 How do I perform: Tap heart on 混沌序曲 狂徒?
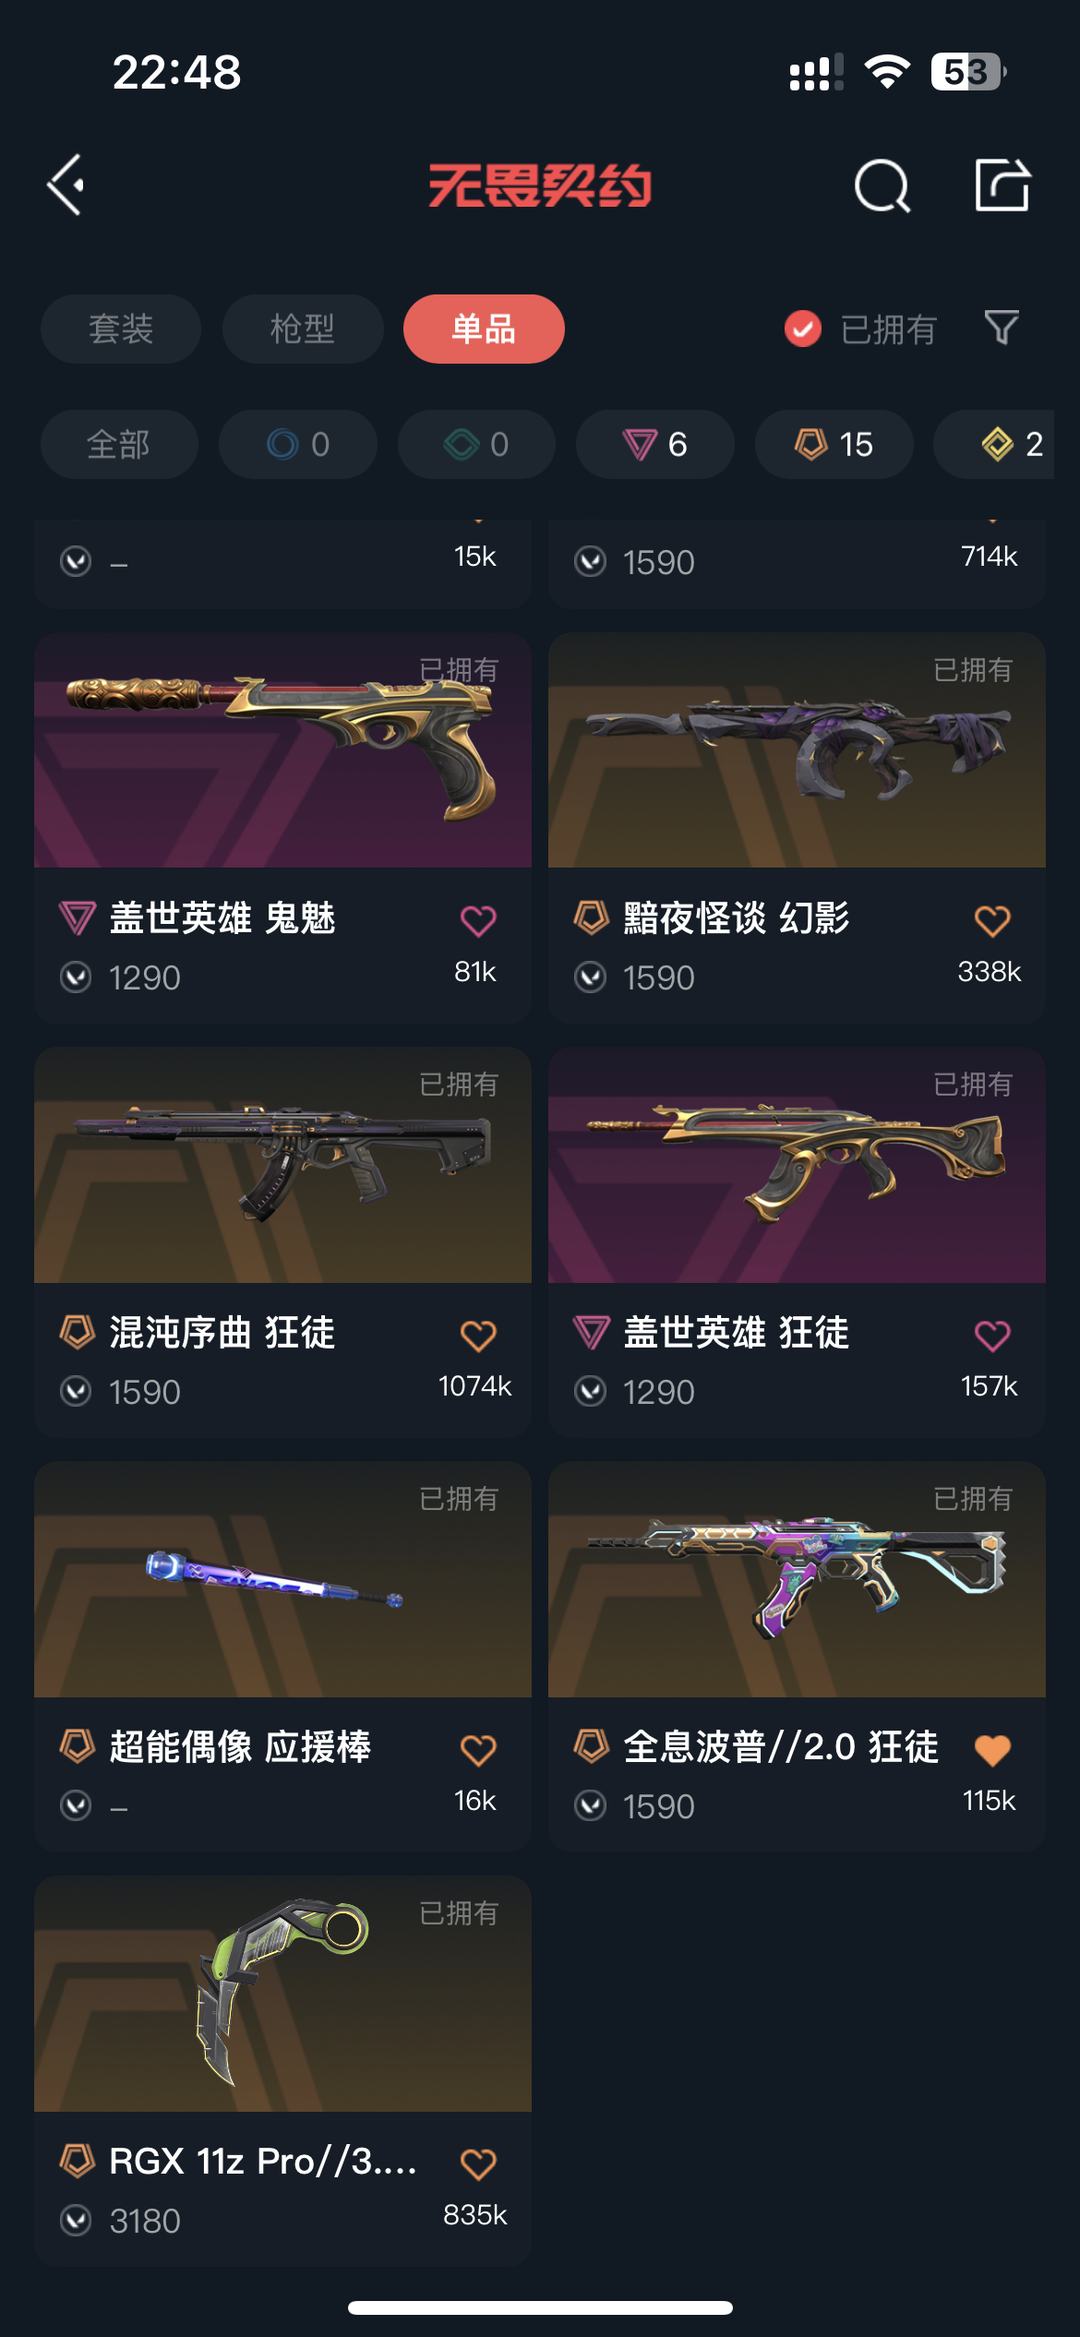(x=478, y=1335)
